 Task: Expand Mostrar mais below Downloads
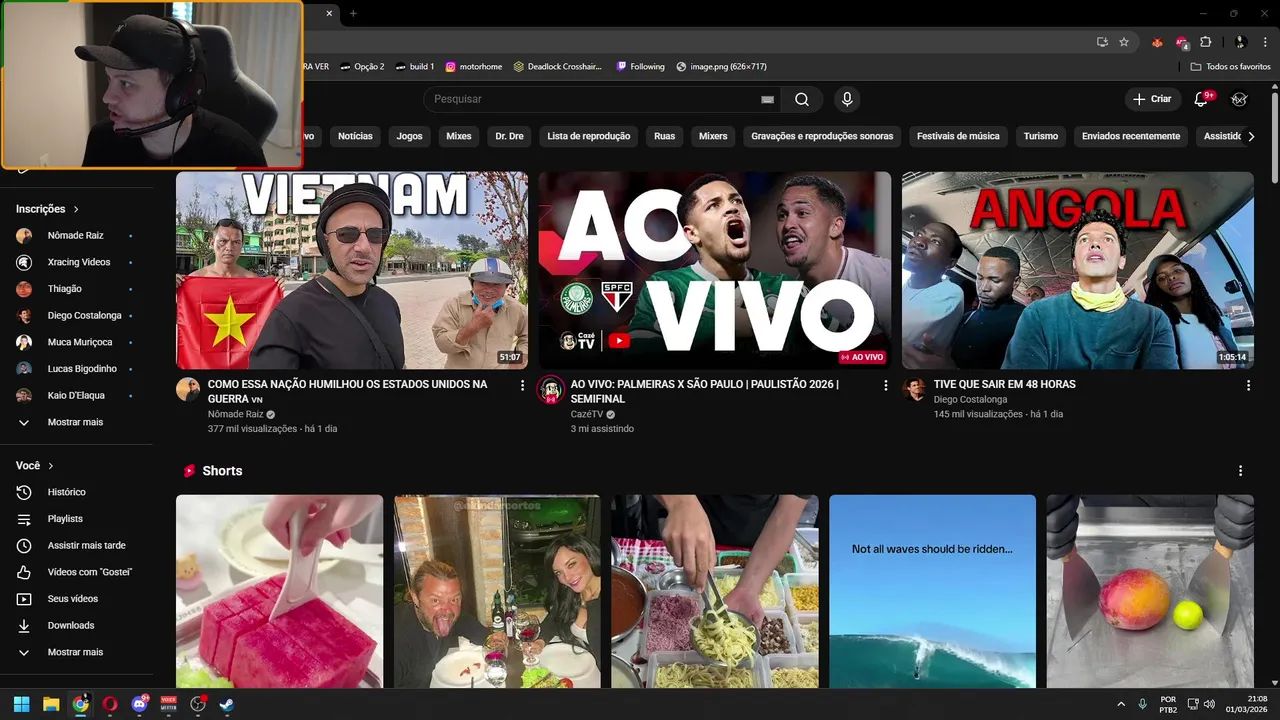(75, 652)
